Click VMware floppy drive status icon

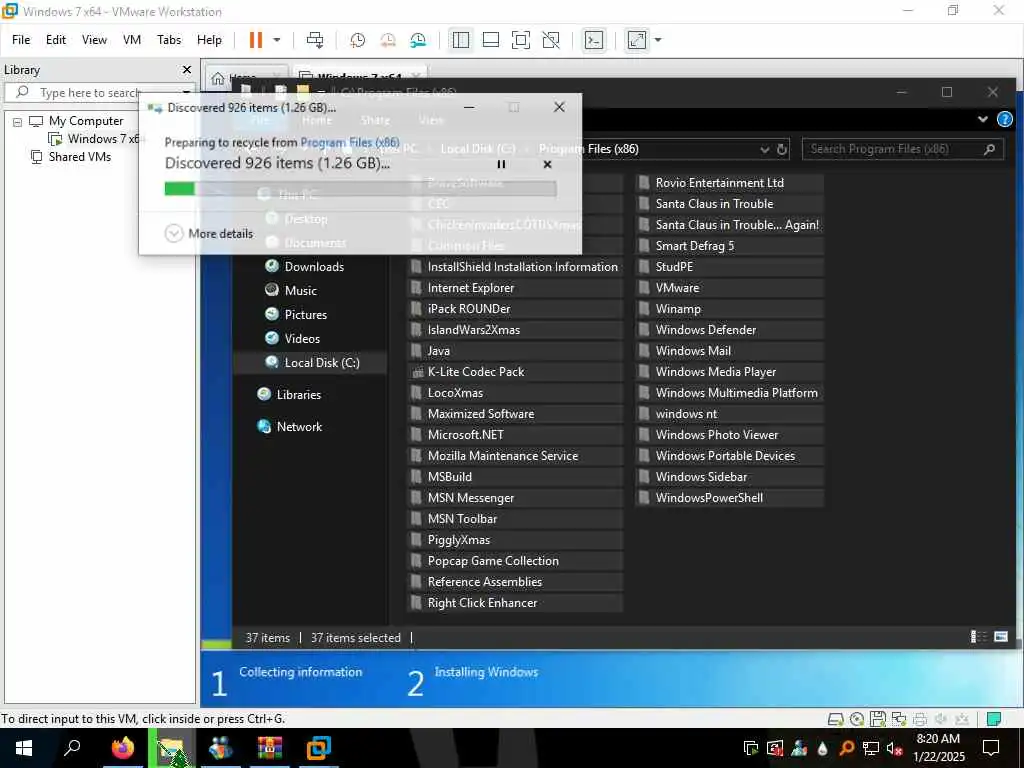click(x=878, y=720)
